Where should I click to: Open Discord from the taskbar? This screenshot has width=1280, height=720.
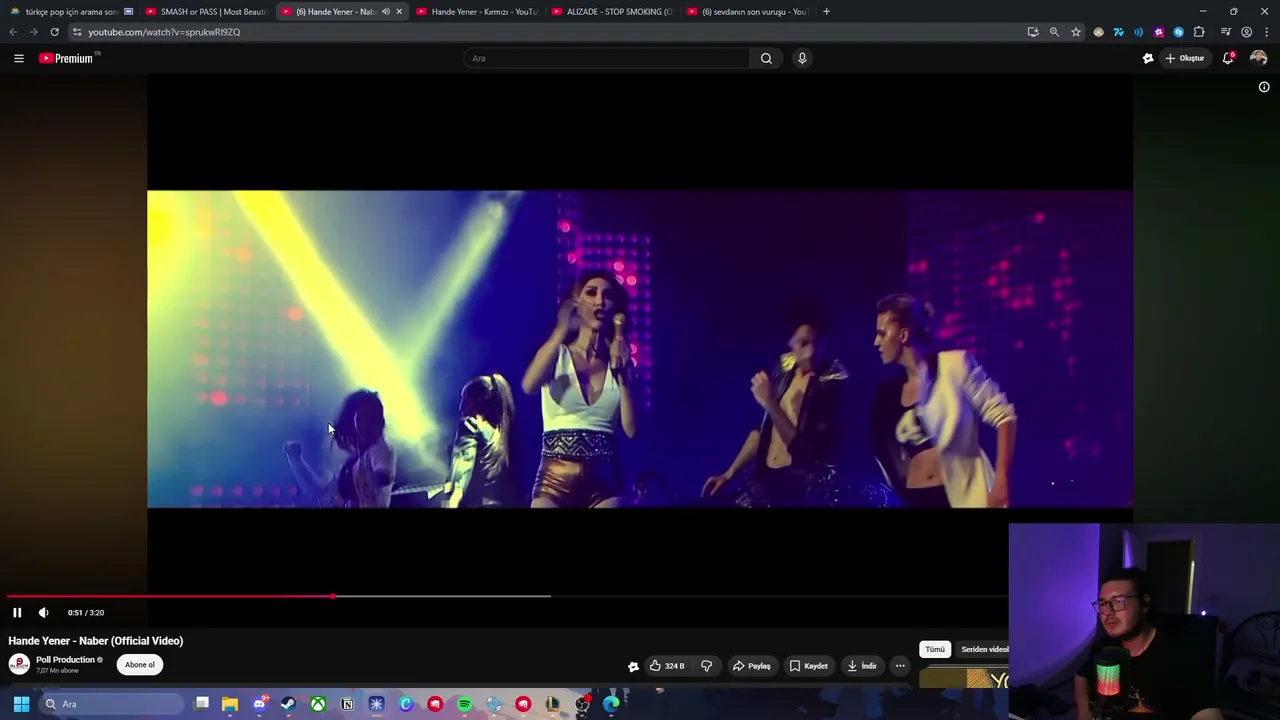[259, 704]
